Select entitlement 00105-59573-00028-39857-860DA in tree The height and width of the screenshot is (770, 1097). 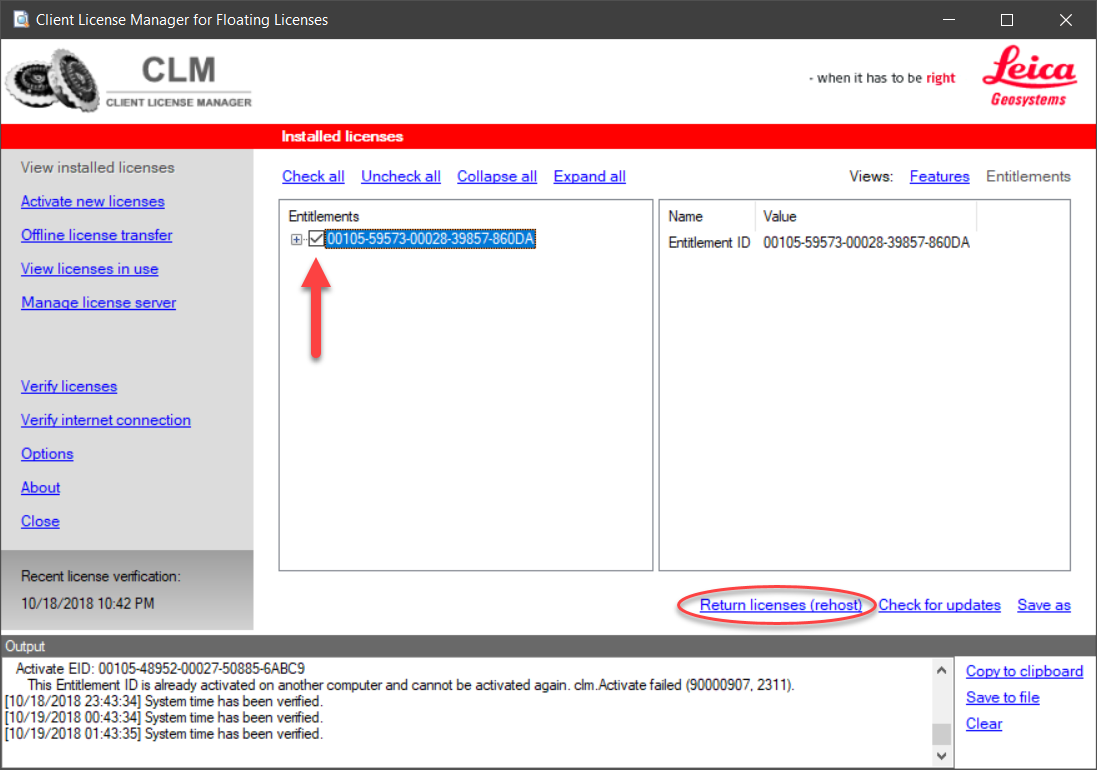(430, 239)
